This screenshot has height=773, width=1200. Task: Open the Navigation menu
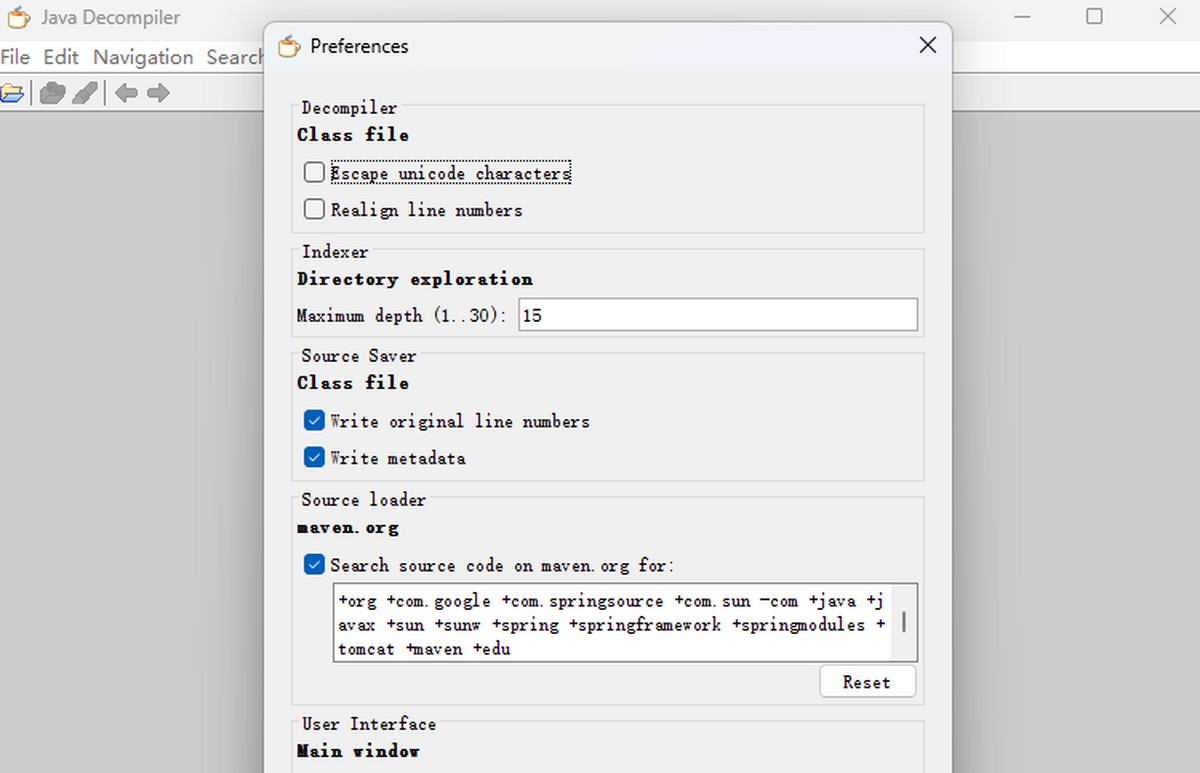(142, 57)
